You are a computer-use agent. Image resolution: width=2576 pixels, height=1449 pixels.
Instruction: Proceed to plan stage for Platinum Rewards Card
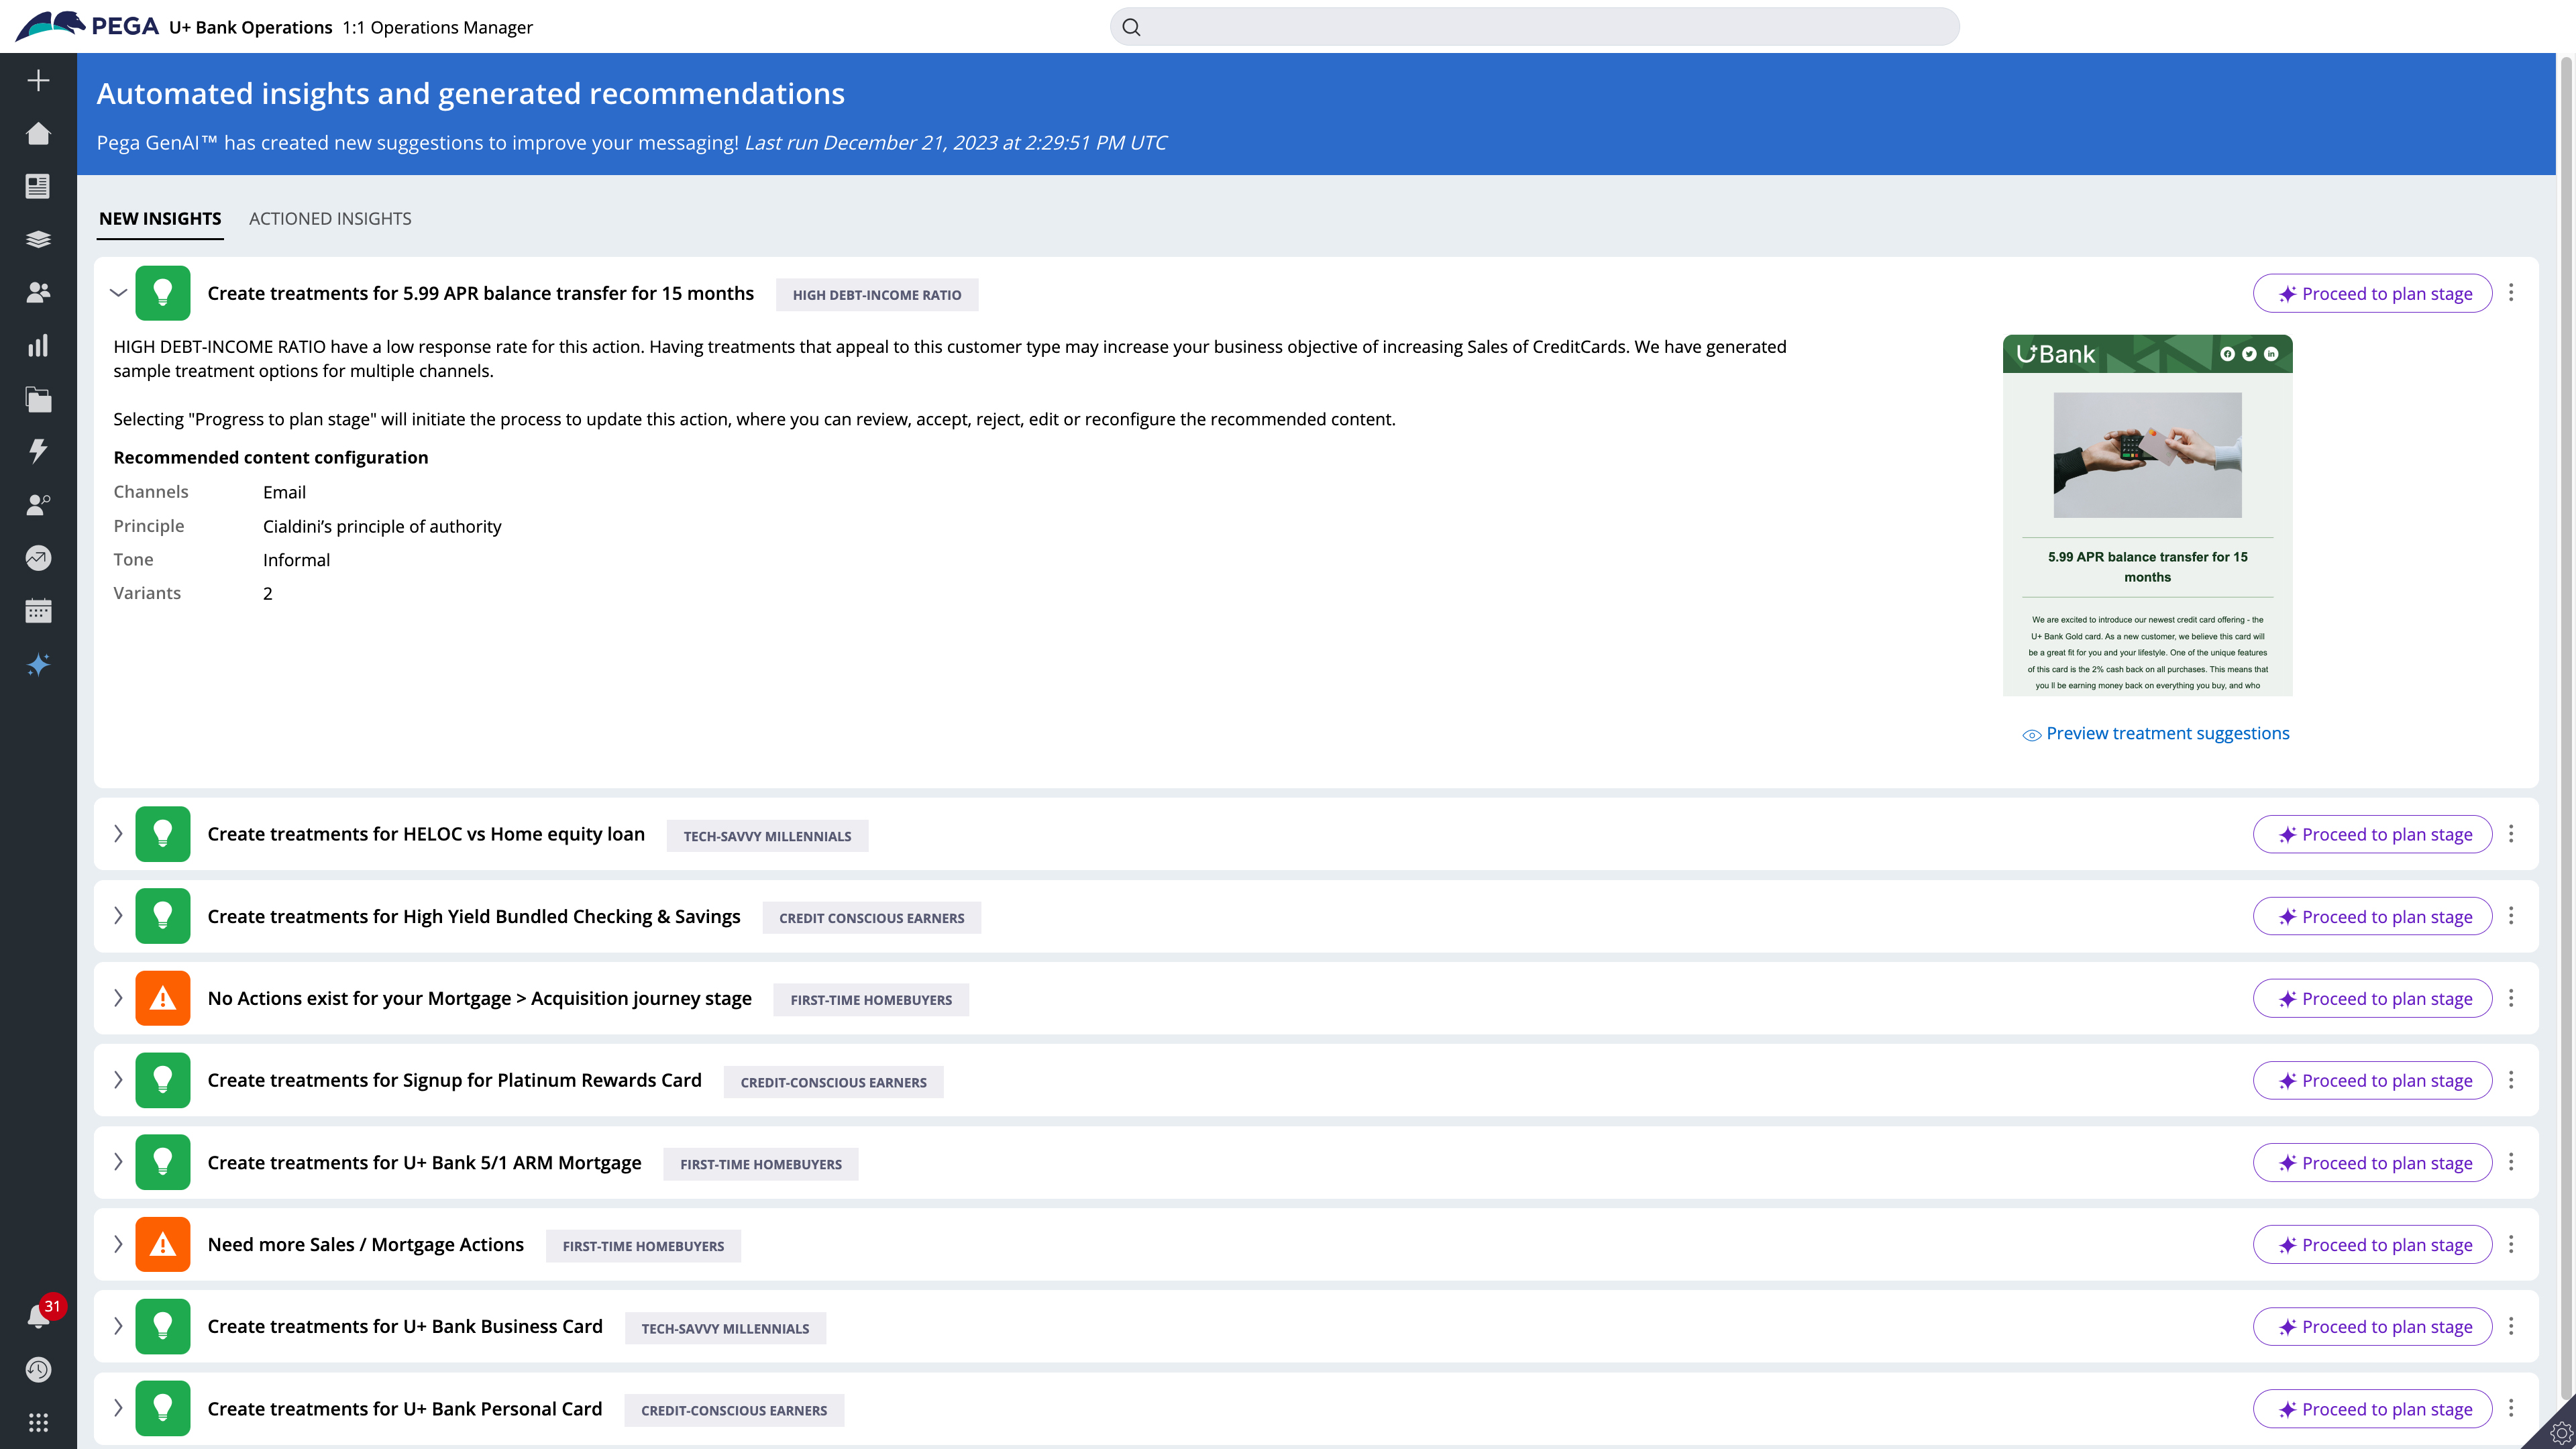pyautogui.click(x=2372, y=1080)
